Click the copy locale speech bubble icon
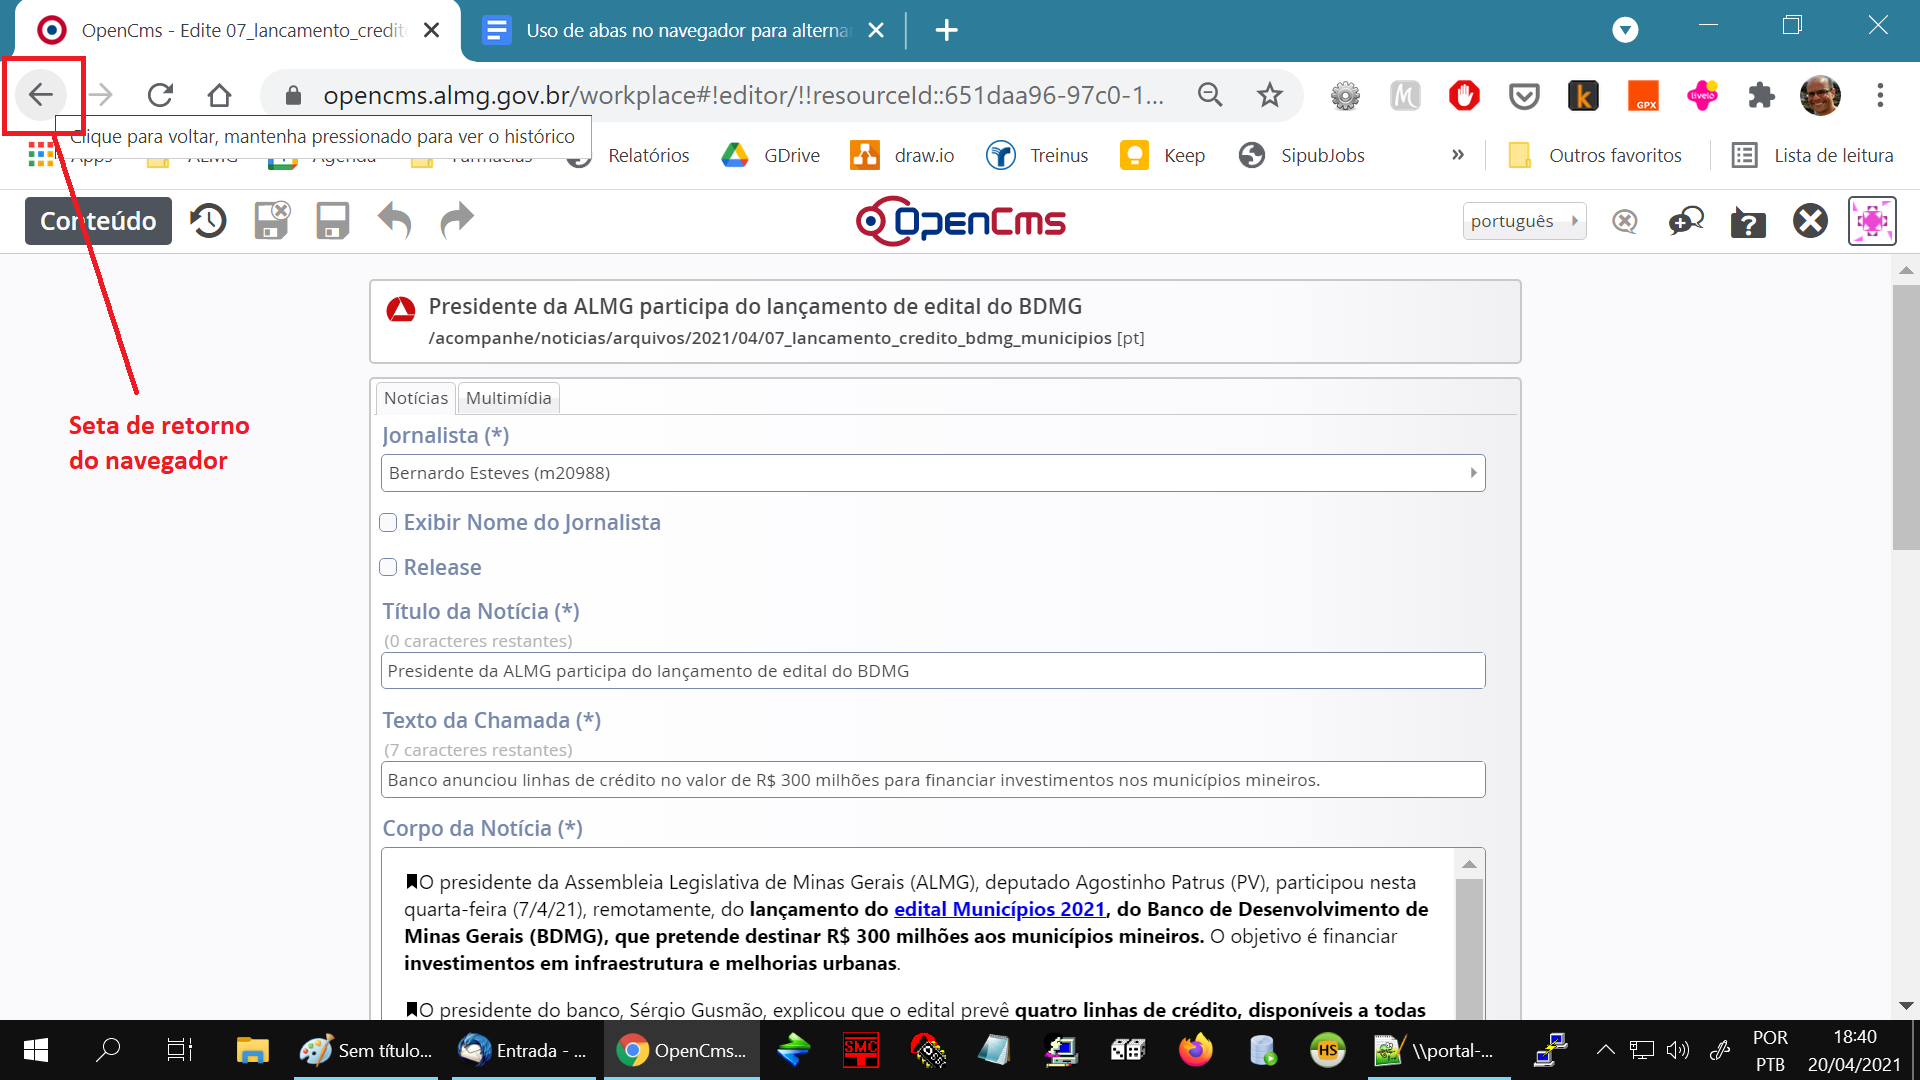1920x1080 pixels. [1686, 221]
